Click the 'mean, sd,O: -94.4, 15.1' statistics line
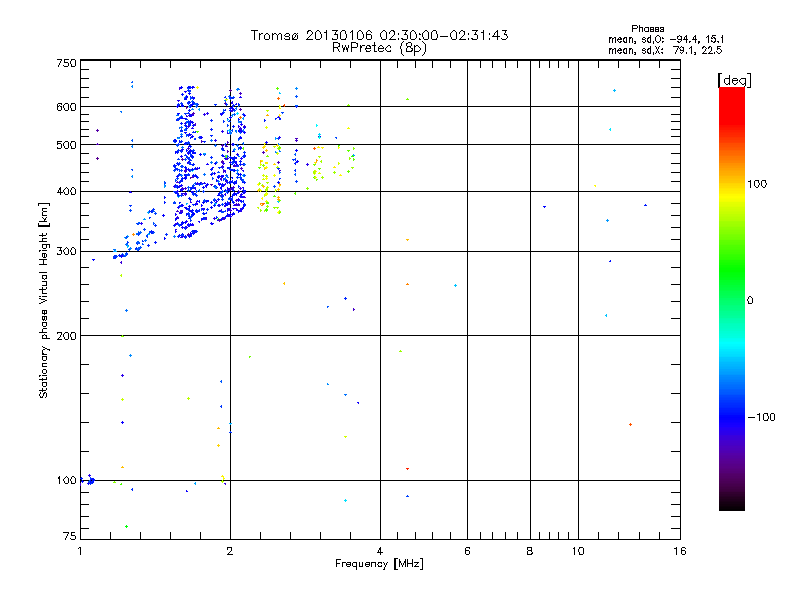 [x=666, y=39]
